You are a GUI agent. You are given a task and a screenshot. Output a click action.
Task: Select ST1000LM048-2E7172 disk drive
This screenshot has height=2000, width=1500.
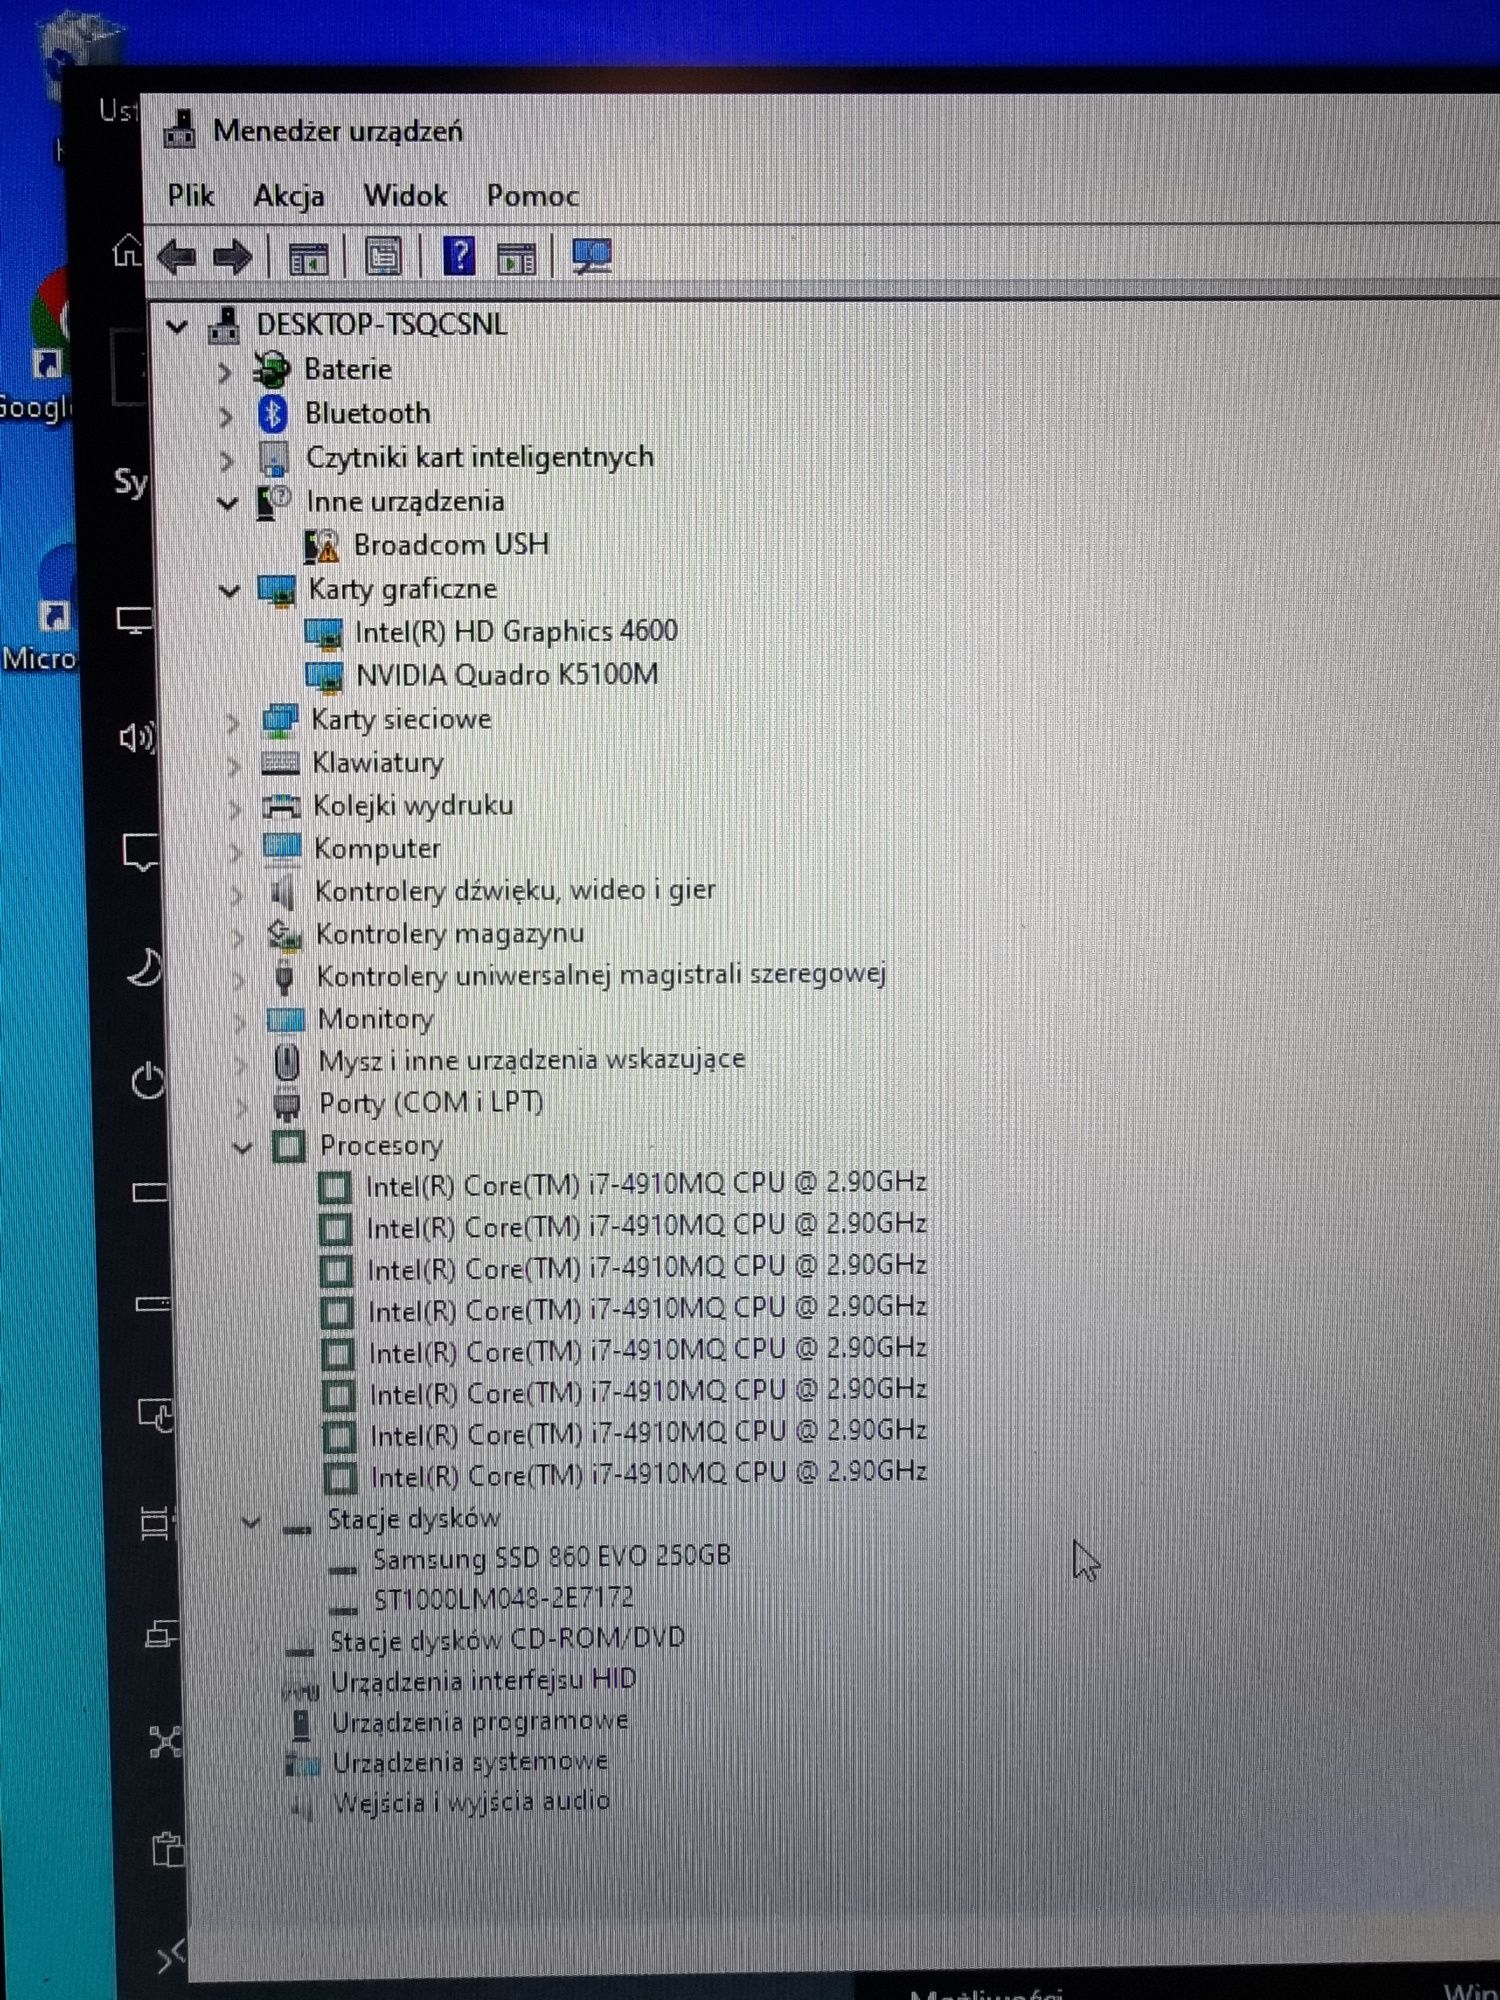click(x=503, y=1598)
